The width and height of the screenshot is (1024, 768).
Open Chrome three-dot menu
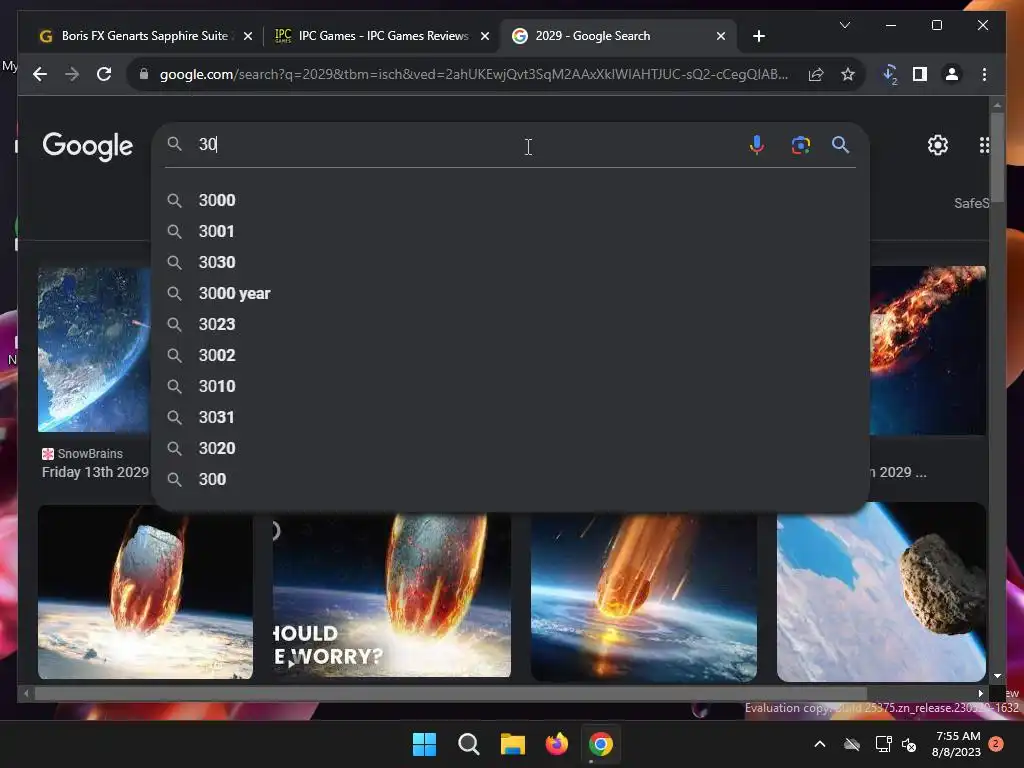click(984, 74)
